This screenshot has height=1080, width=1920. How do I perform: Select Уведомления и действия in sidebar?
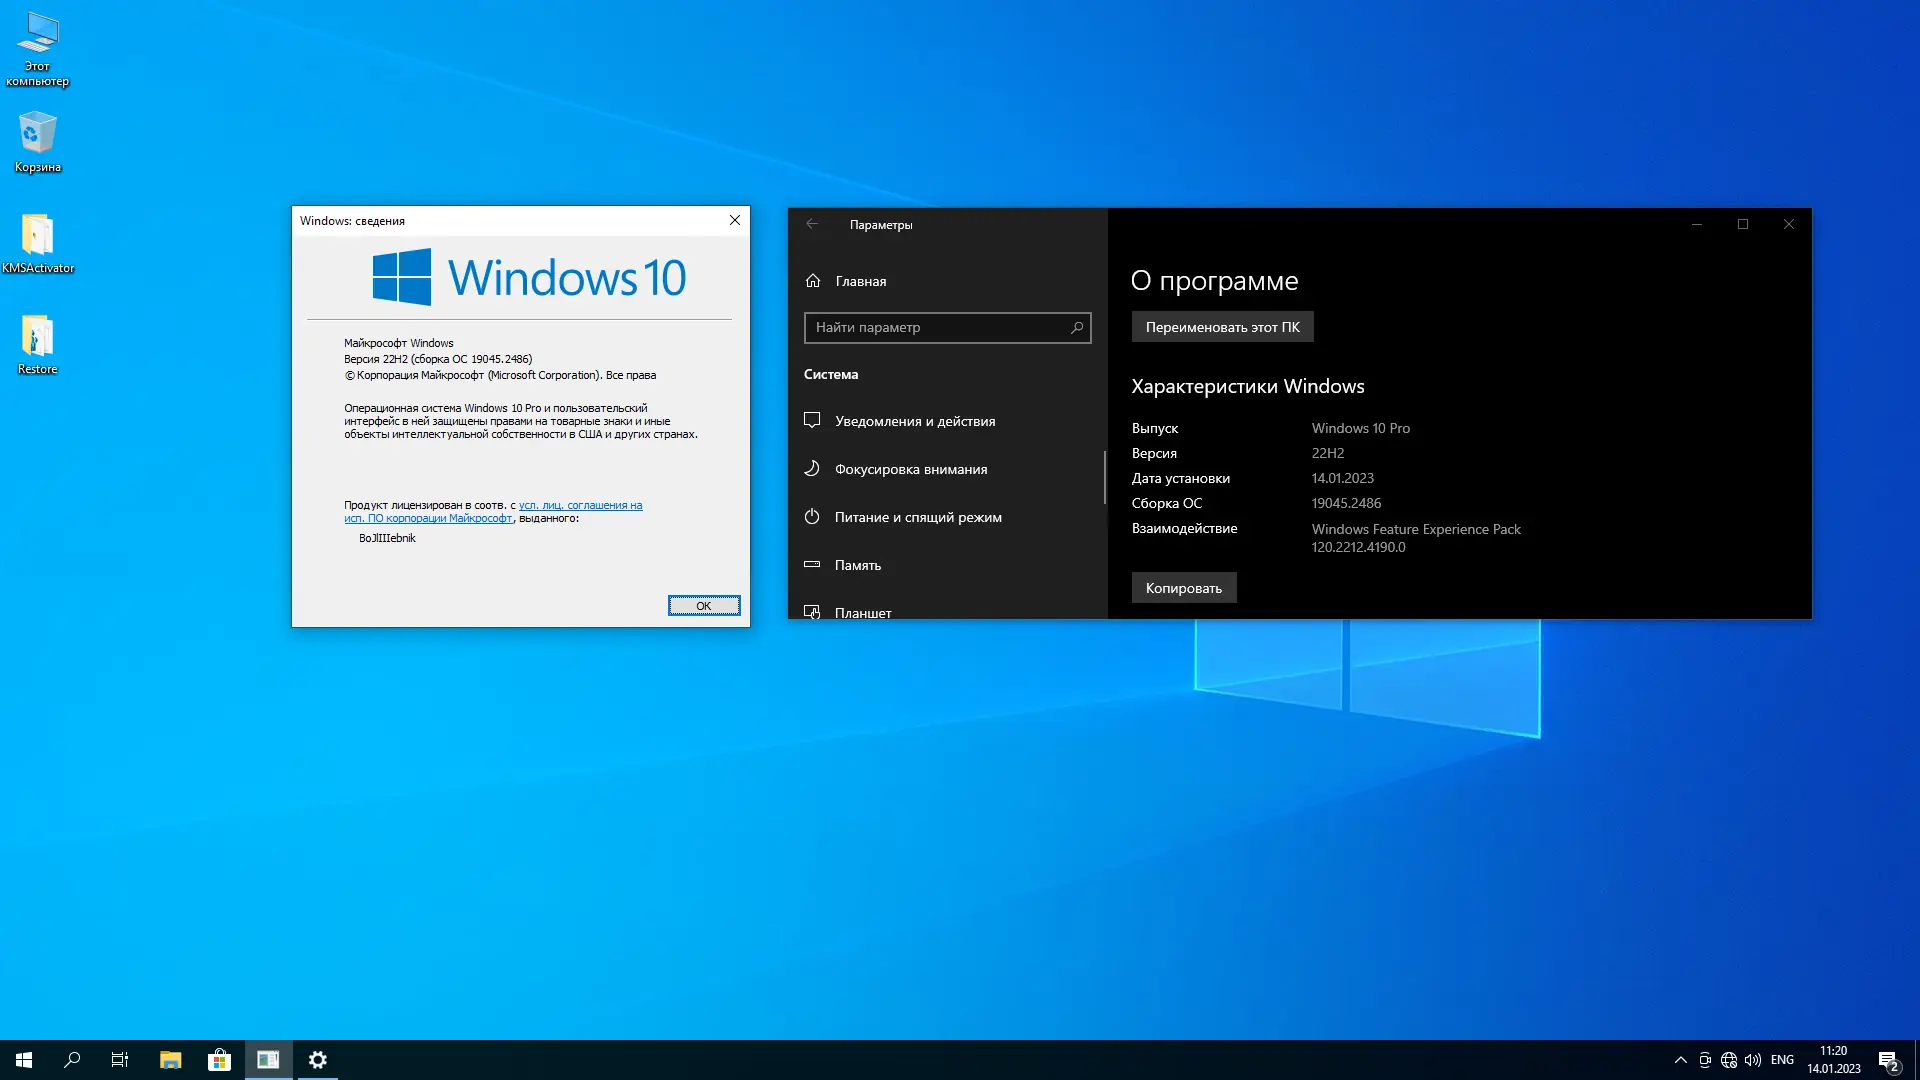coord(914,421)
